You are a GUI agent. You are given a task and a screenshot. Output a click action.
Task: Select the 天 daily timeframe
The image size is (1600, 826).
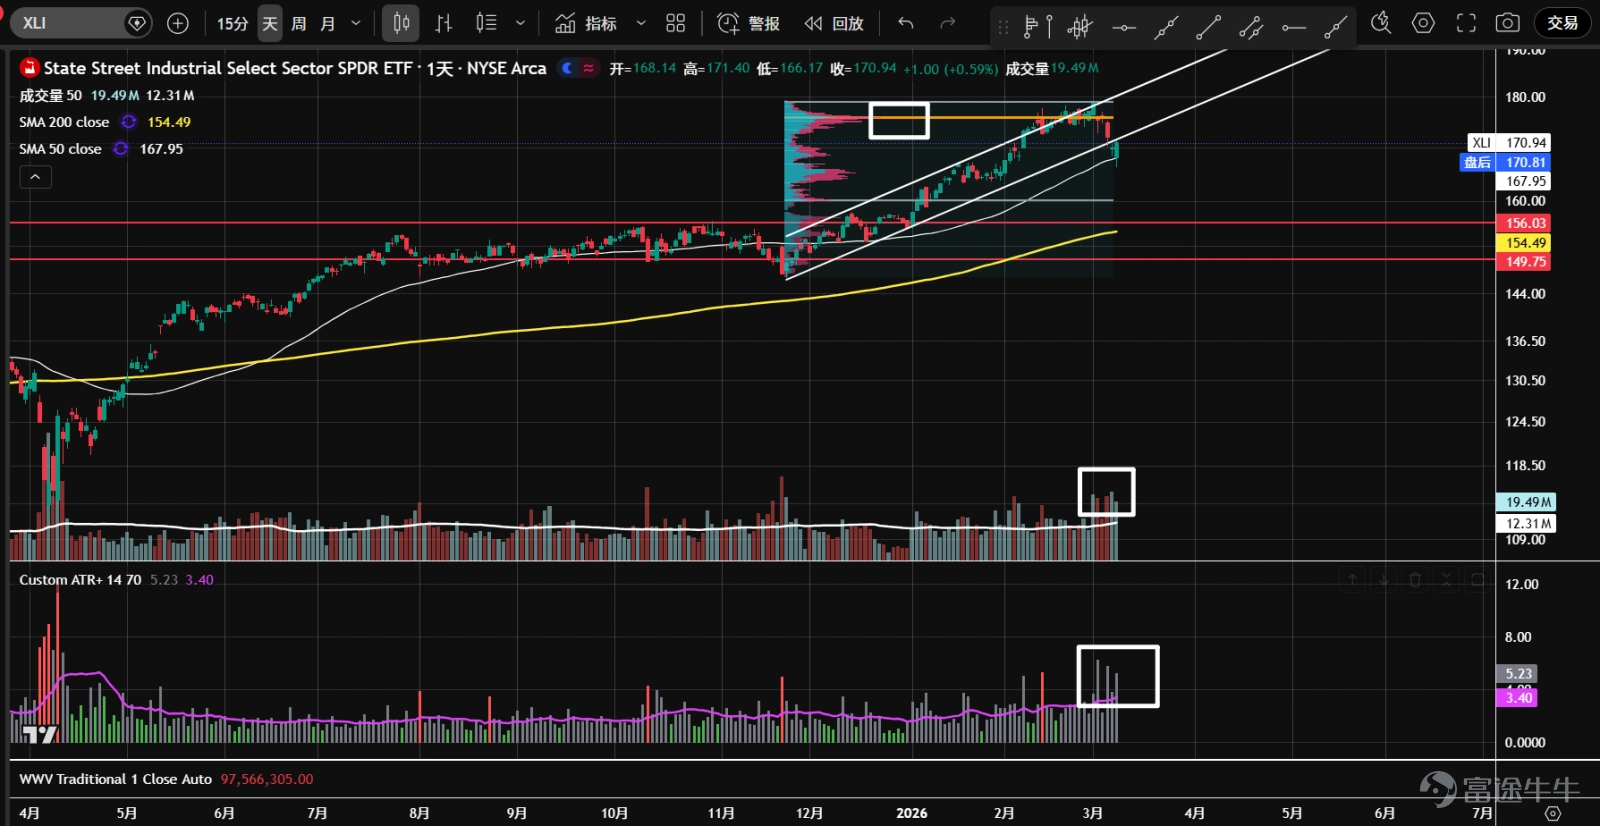pos(270,23)
